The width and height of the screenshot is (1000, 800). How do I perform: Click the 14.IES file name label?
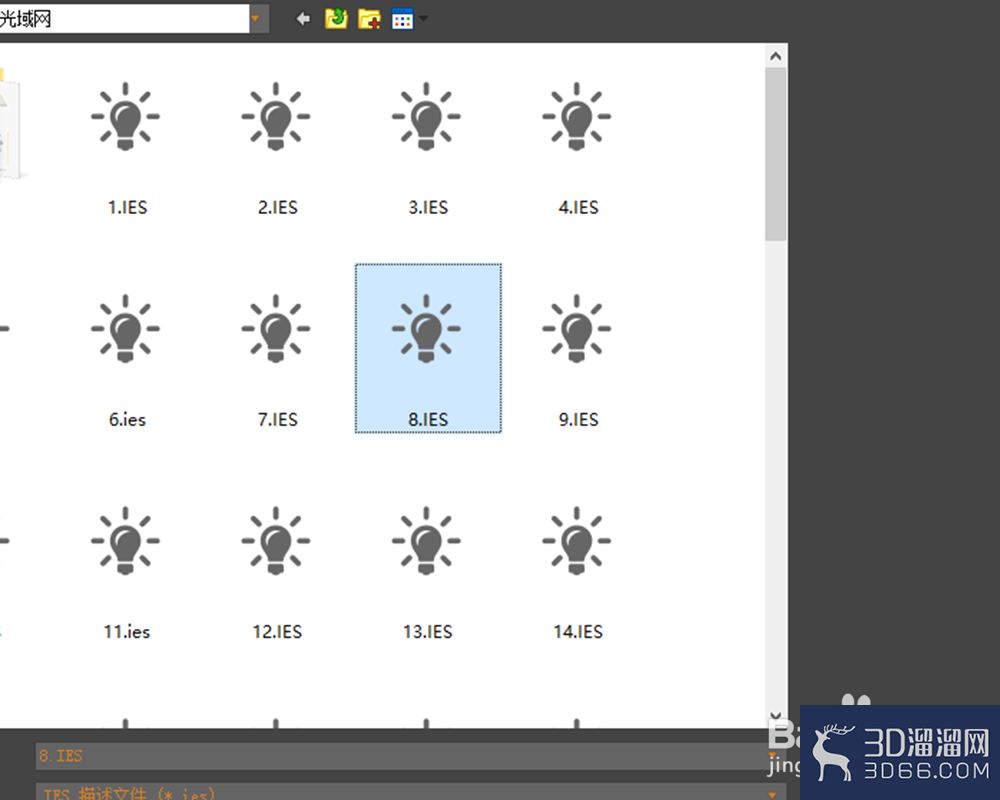[578, 632]
